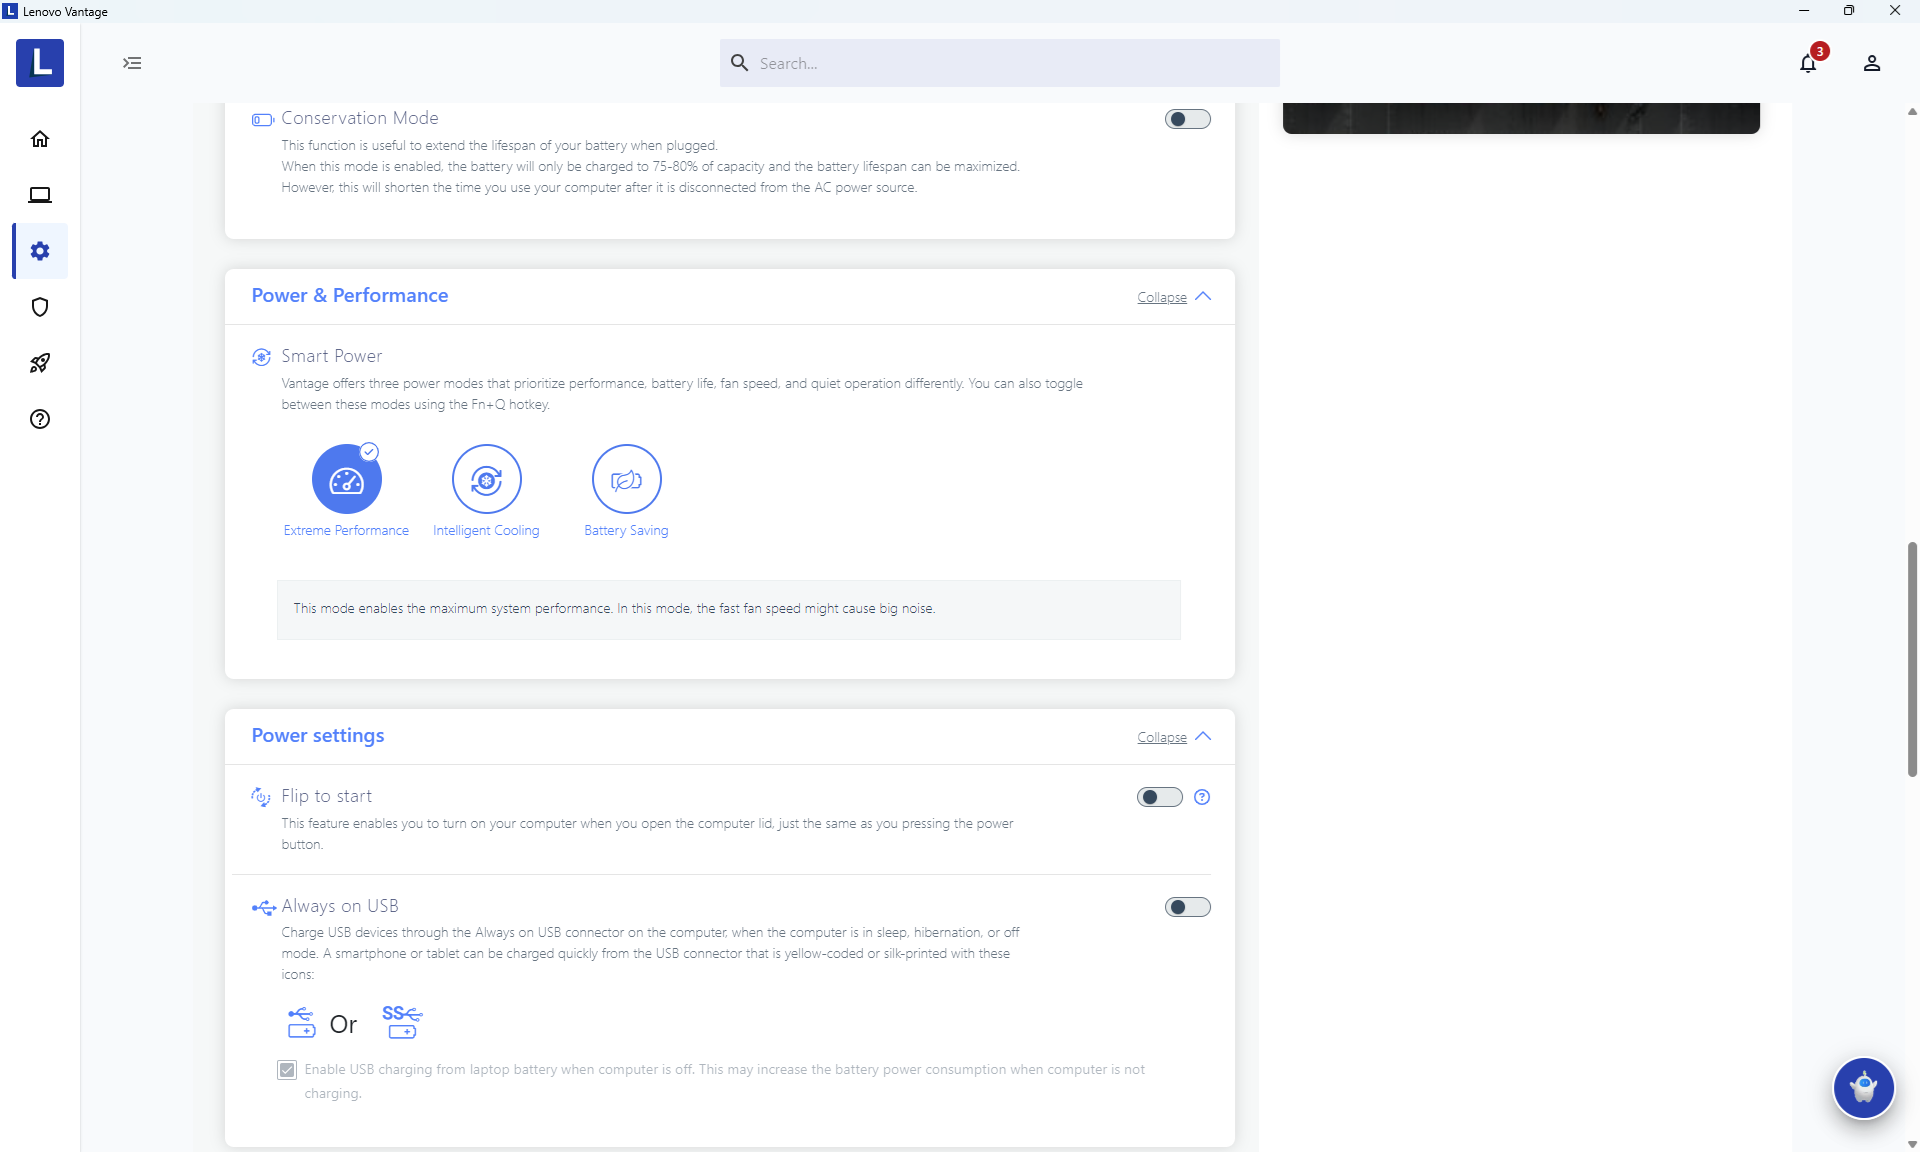Open Help question mark sidebar item

[x=40, y=419]
